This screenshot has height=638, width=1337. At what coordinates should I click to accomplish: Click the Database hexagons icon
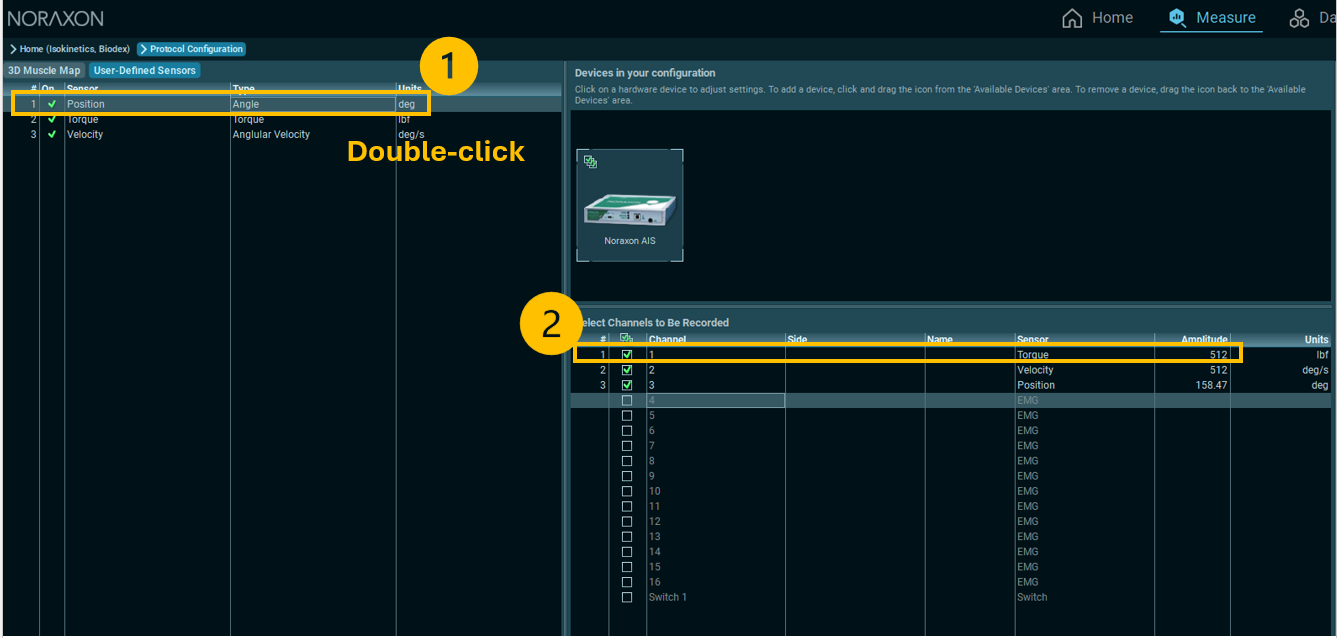1299,18
